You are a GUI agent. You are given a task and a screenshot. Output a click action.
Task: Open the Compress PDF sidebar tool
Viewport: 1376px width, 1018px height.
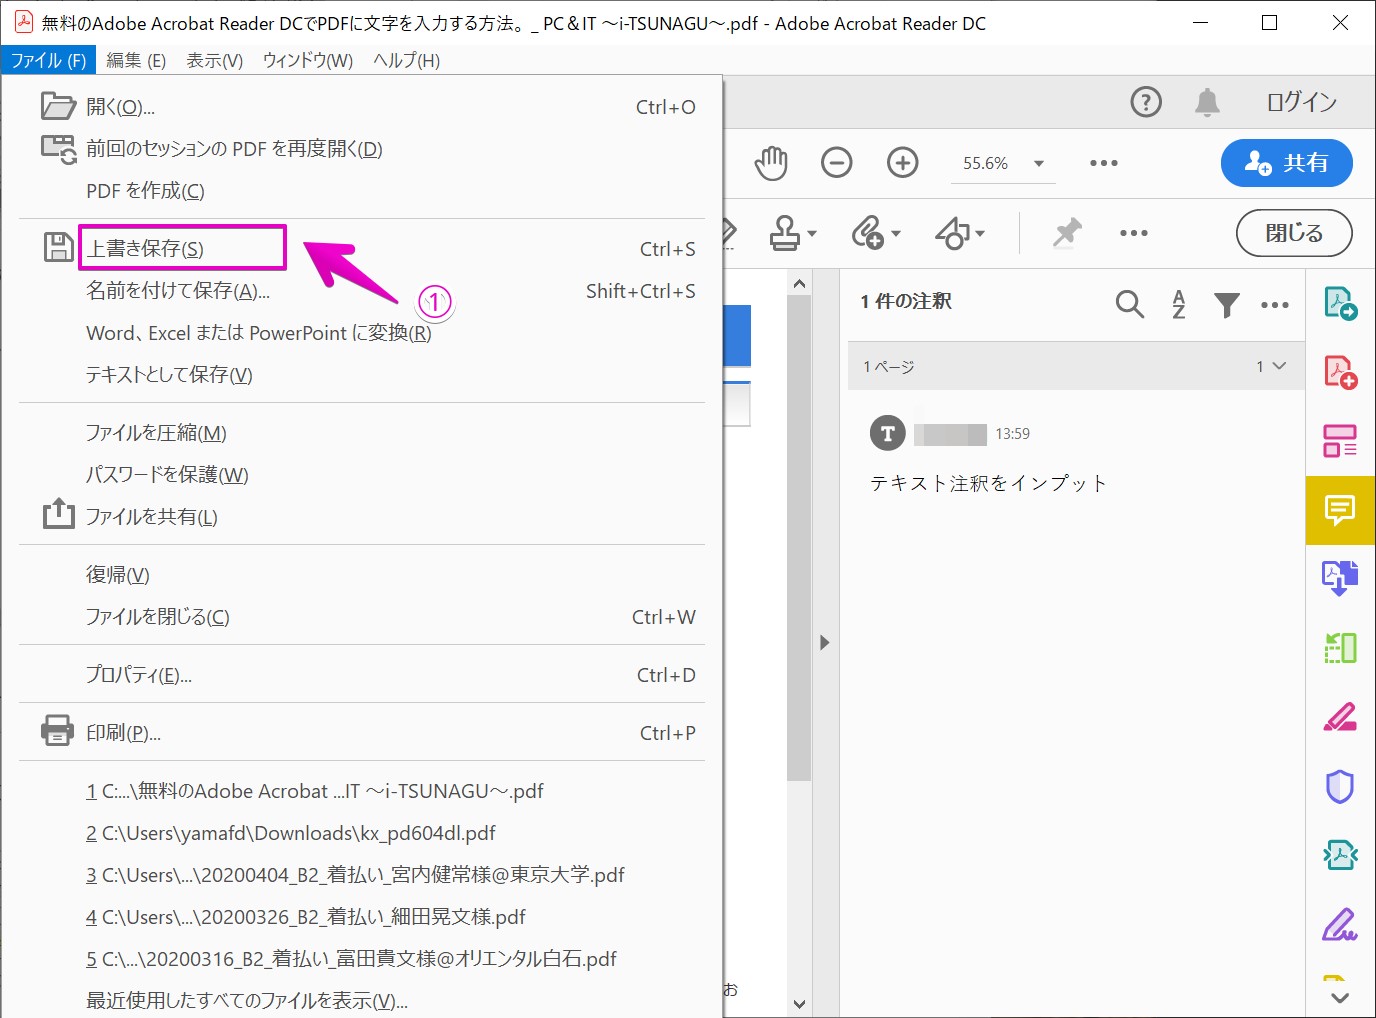point(1340,648)
